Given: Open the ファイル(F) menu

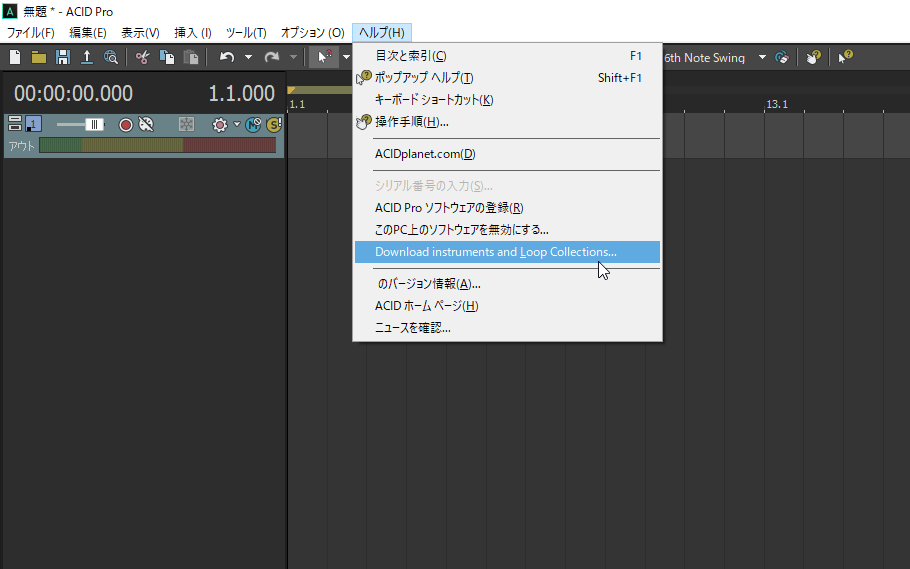Looking at the screenshot, I should 30,33.
